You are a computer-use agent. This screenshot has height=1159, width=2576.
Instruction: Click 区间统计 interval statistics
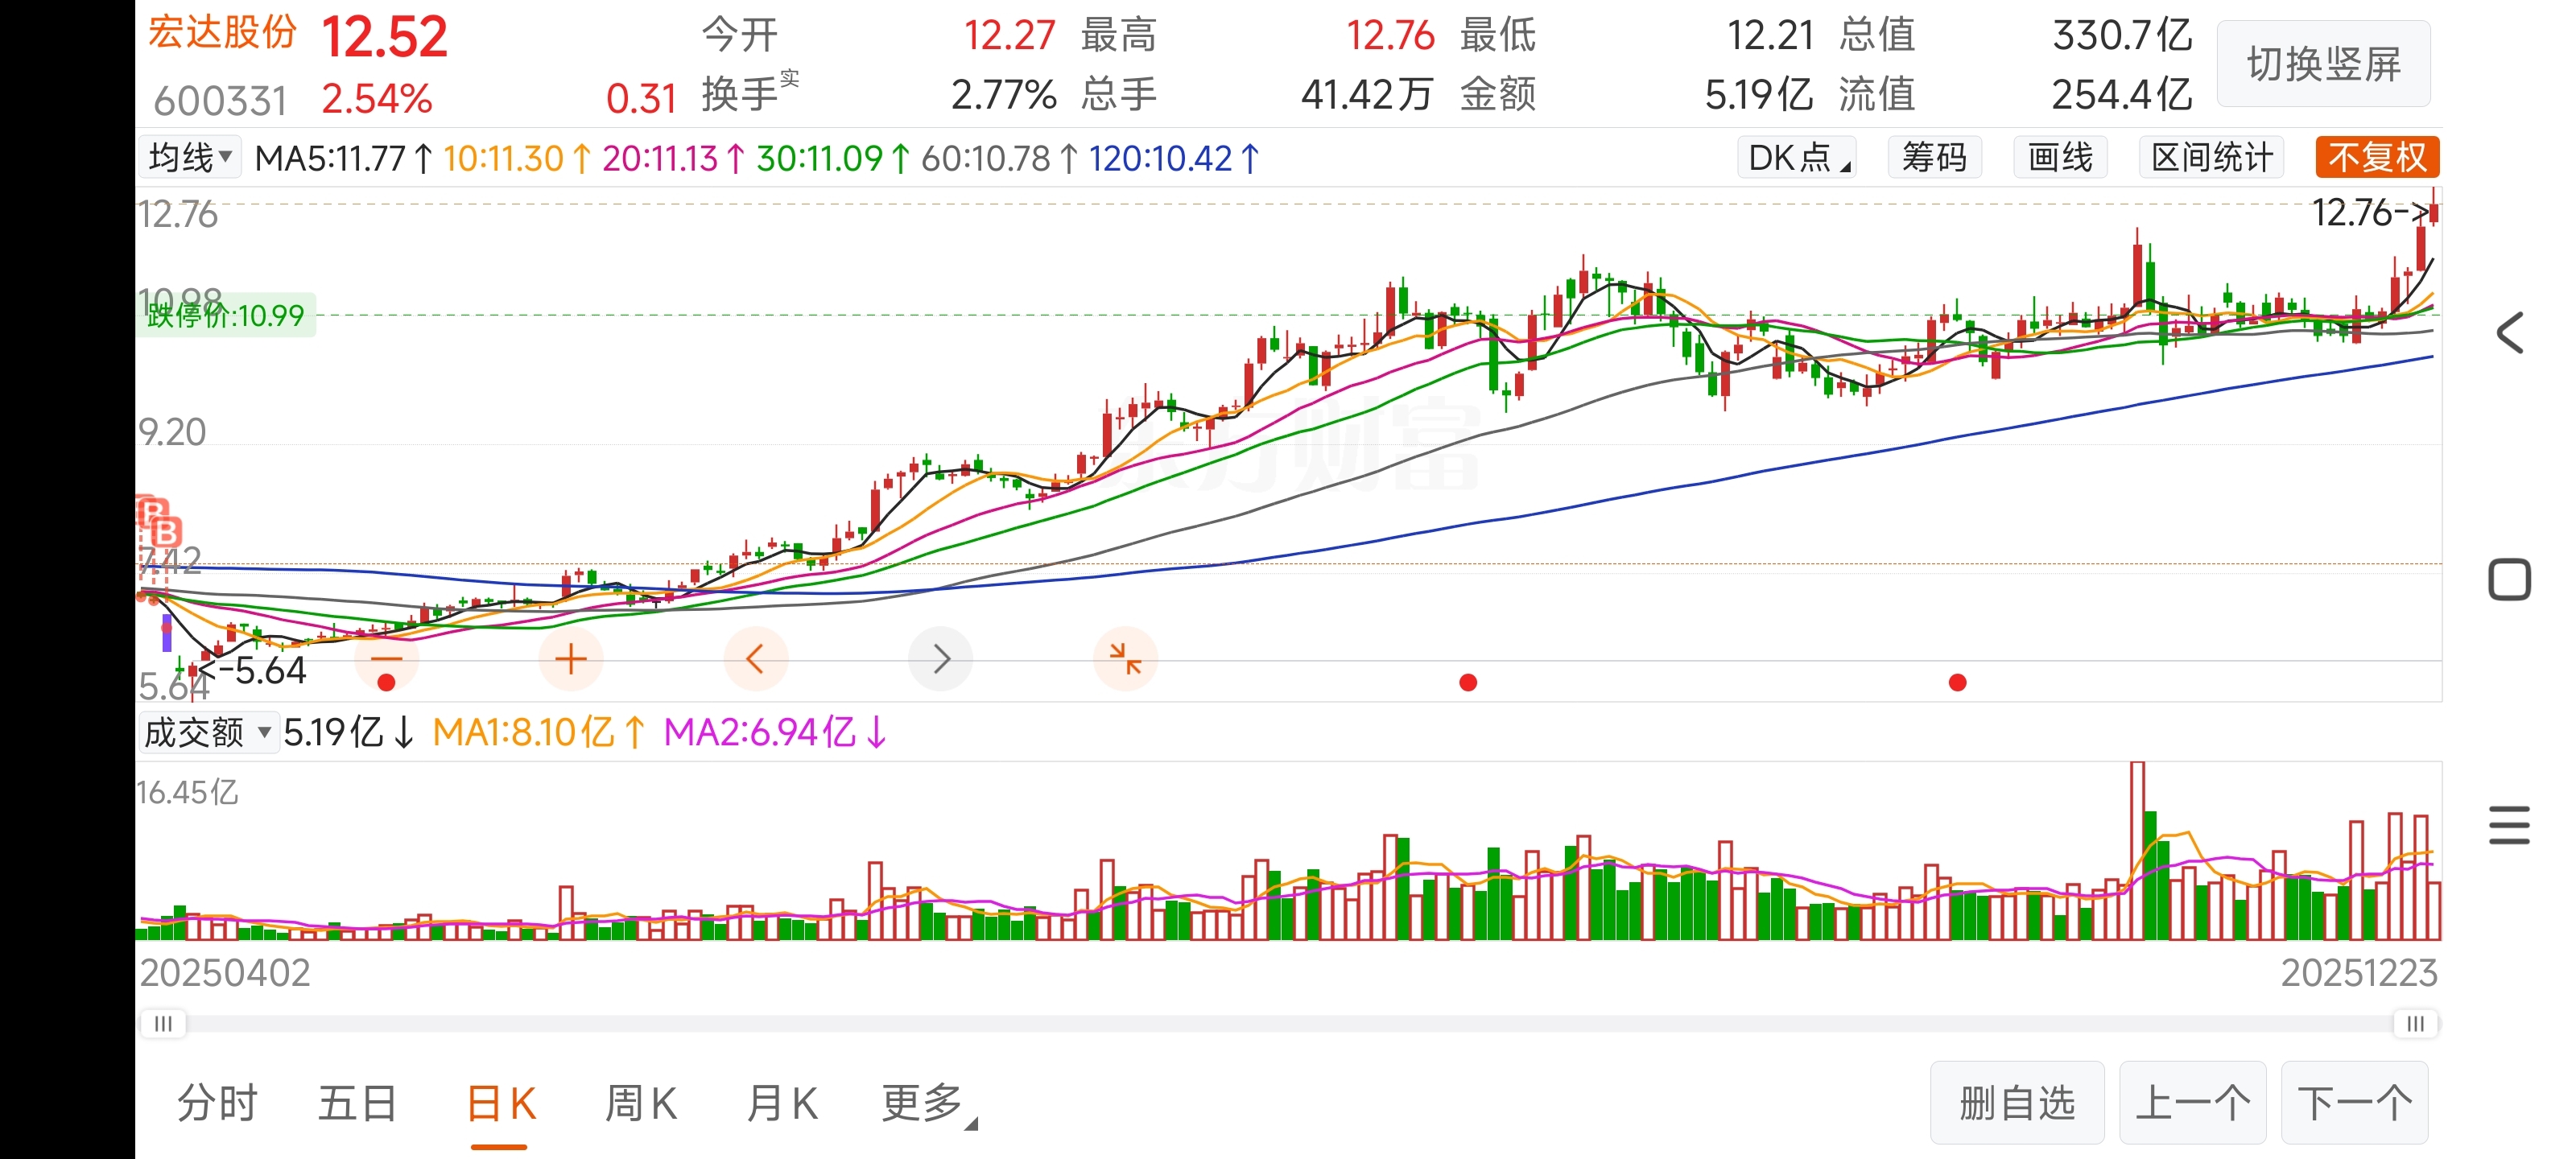pyautogui.click(x=2211, y=158)
